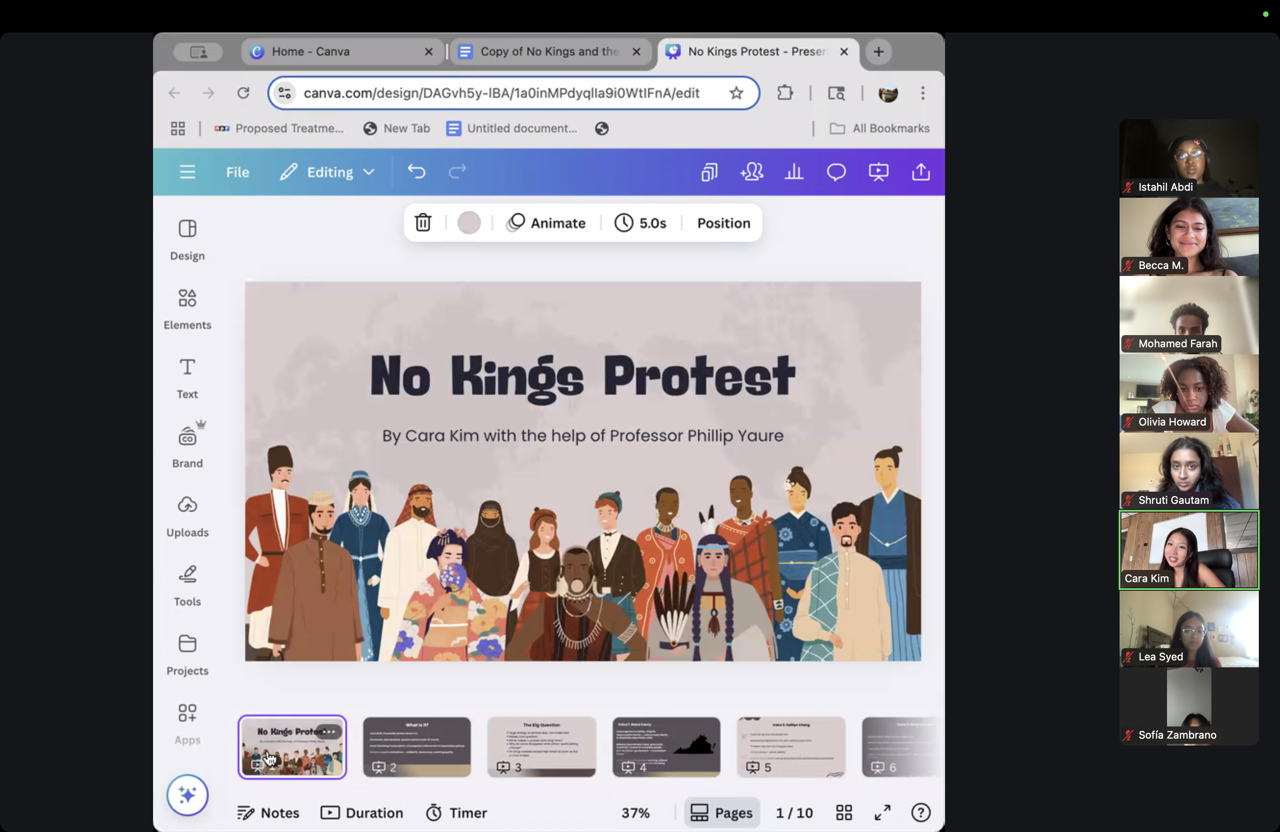The image size is (1280, 832).
Task: Open options on slide 1 thumbnail
Action: 328,732
